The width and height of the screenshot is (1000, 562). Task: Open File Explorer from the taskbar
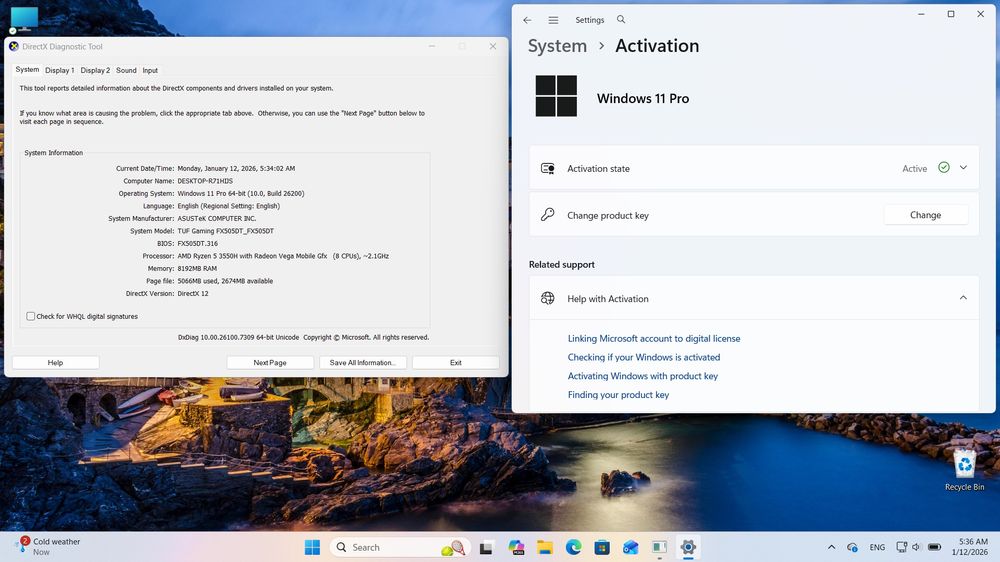(x=545, y=547)
